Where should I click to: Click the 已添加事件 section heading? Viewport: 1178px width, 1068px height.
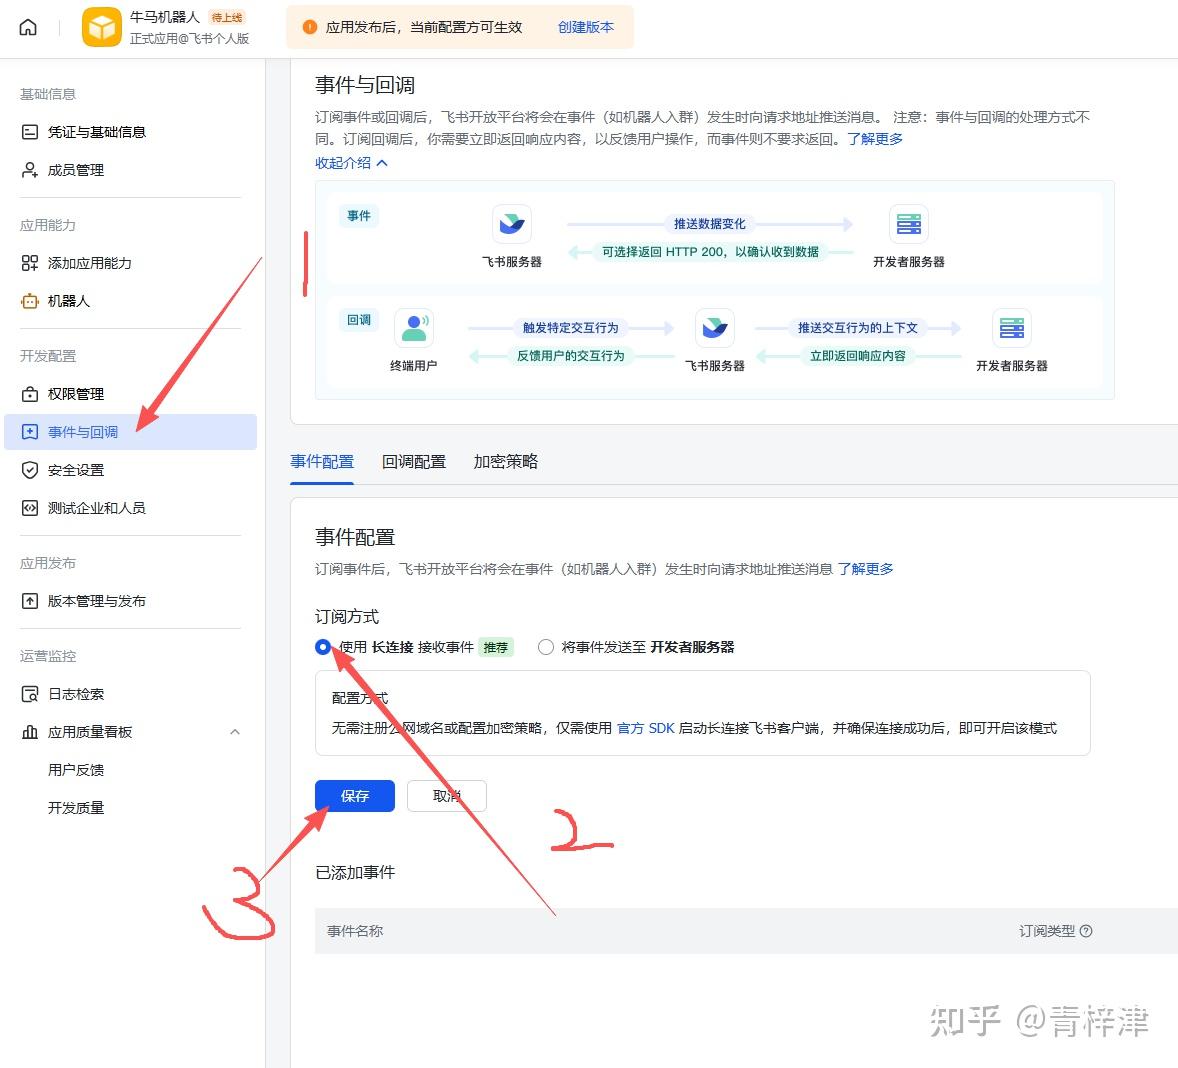[355, 873]
